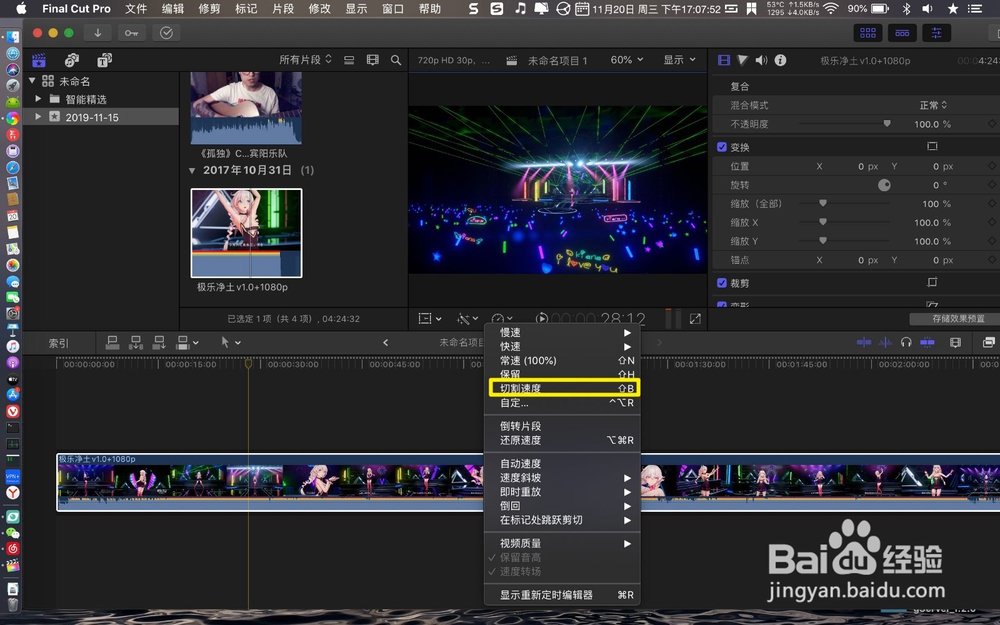Image resolution: width=1000 pixels, height=625 pixels.
Task: Choose 显示重新定时编辑器 menu item
Action: click(564, 594)
